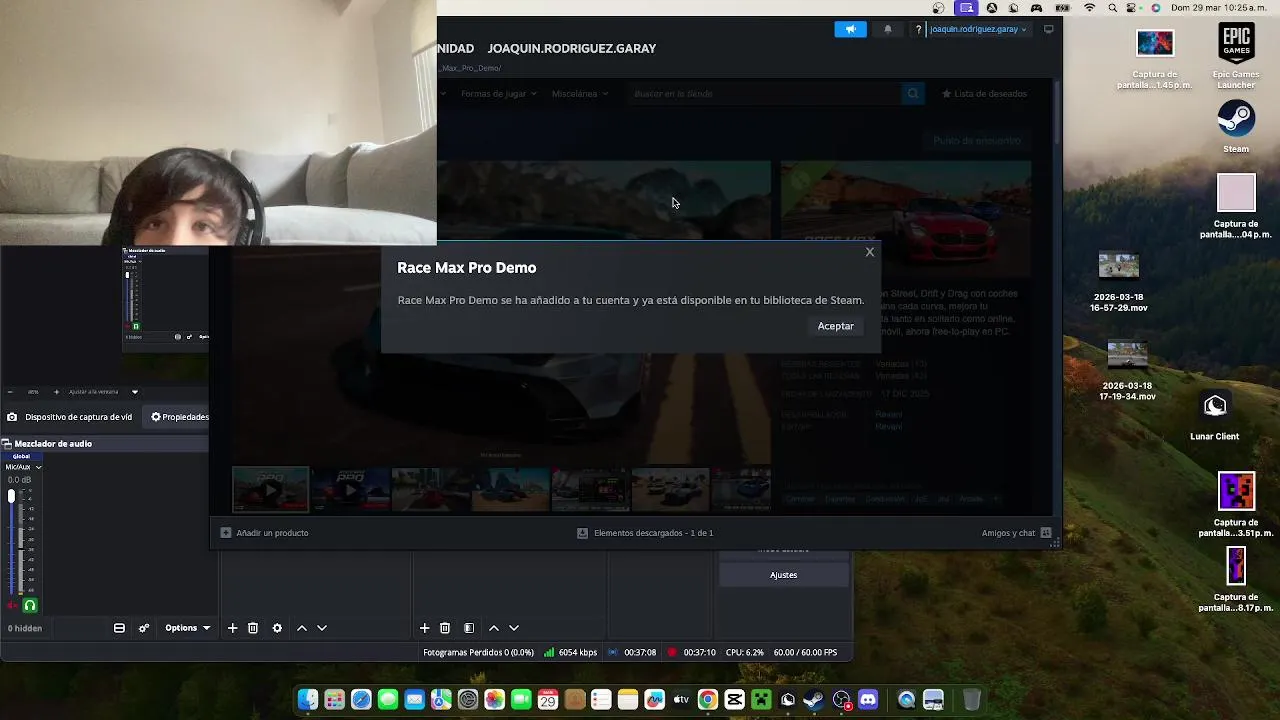
Task: Open Google Chrome in the Dock
Action: 708,700
